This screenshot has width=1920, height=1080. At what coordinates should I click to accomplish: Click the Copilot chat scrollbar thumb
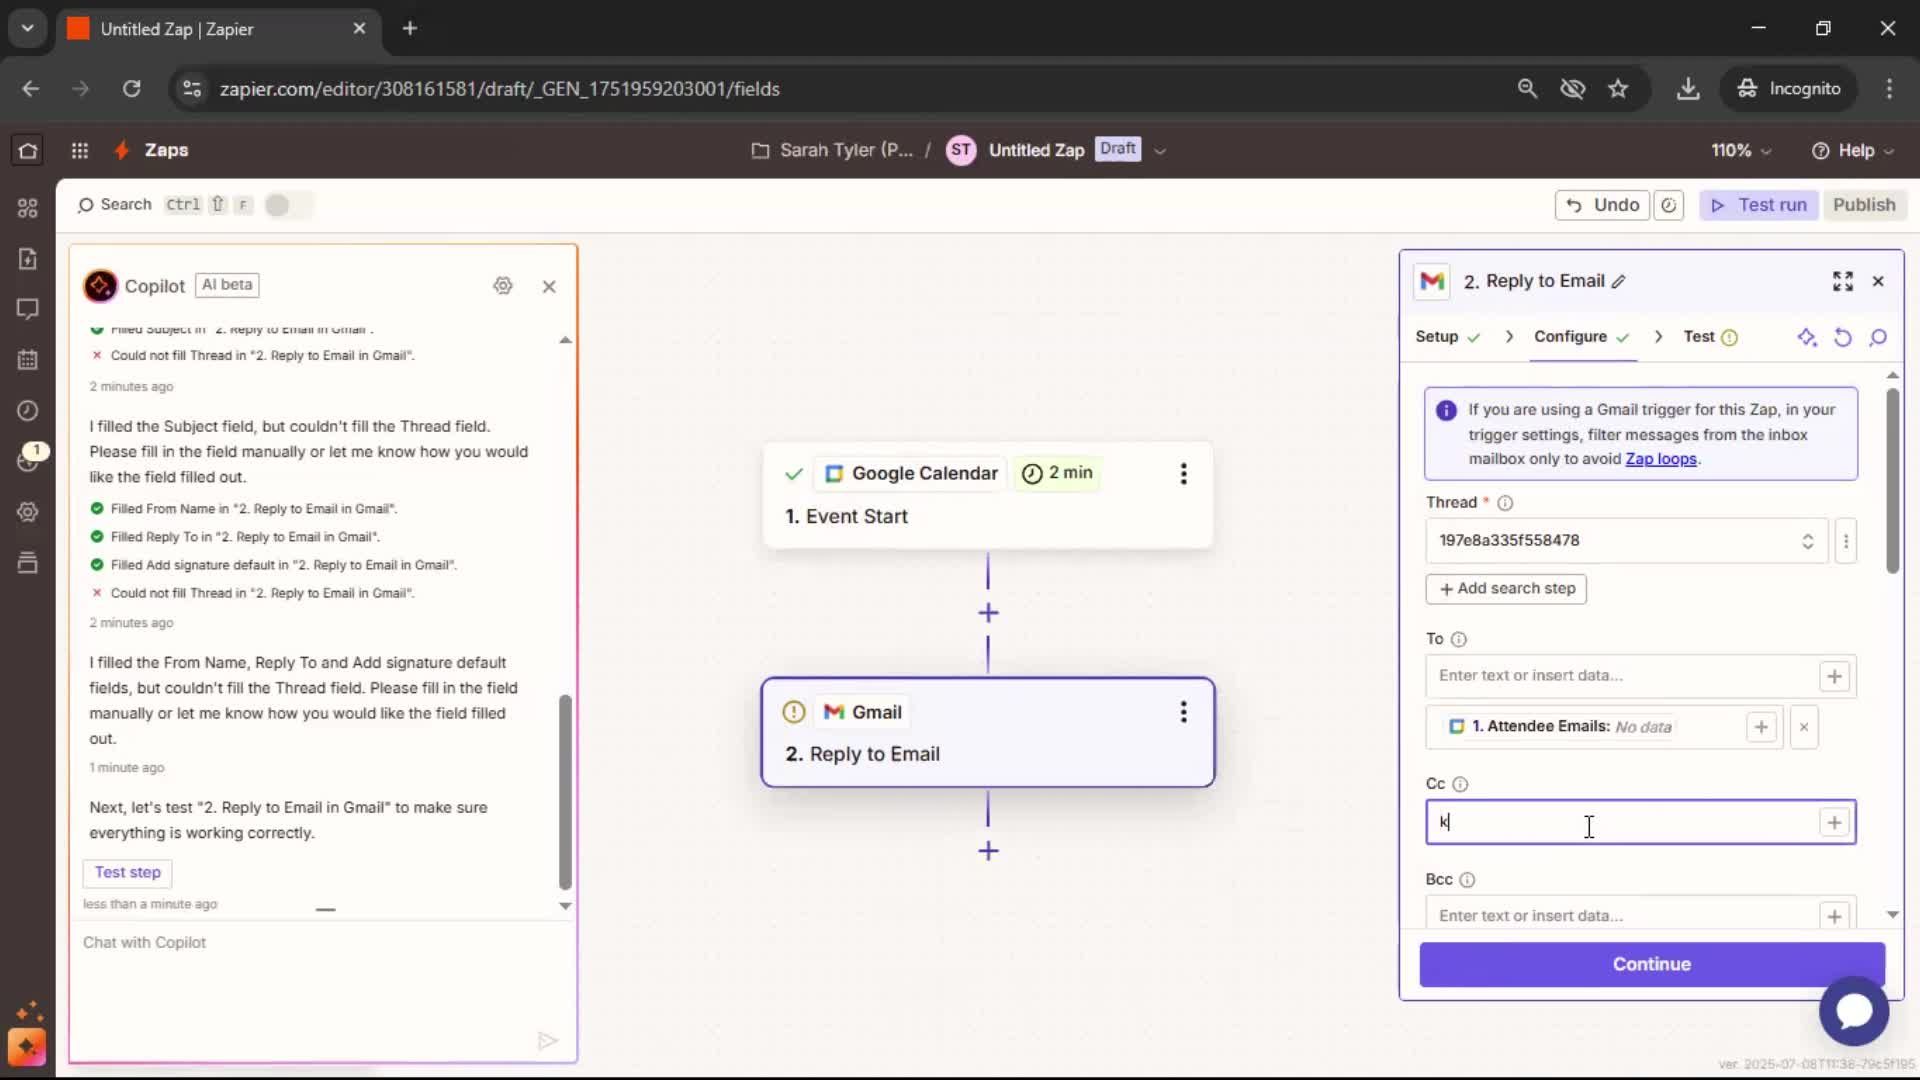pos(565,790)
